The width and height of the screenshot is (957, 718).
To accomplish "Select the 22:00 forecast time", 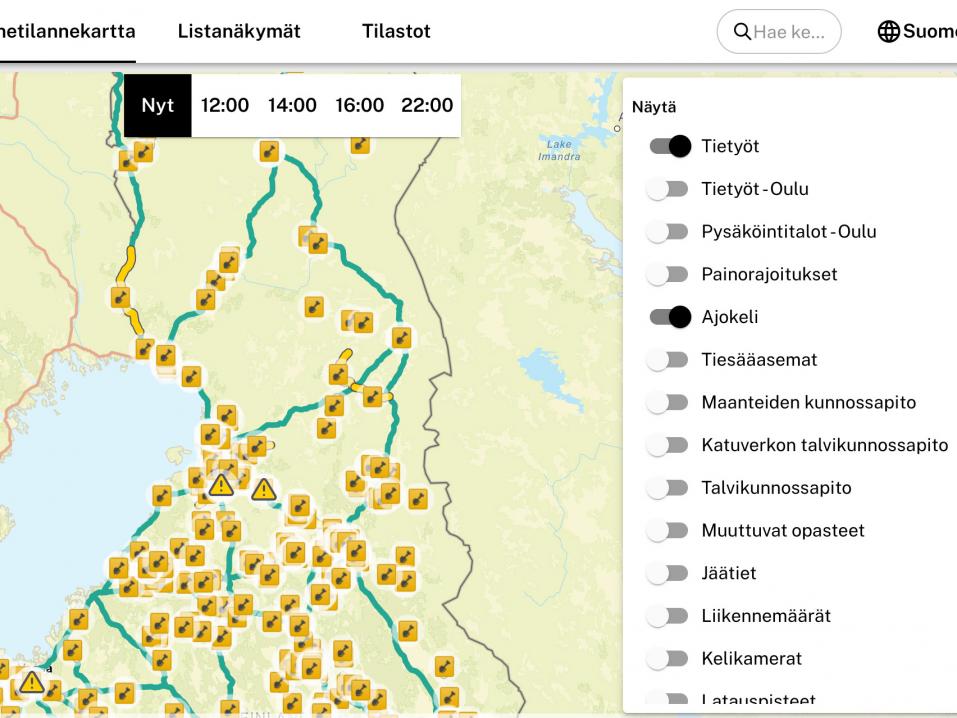I will pos(427,105).
